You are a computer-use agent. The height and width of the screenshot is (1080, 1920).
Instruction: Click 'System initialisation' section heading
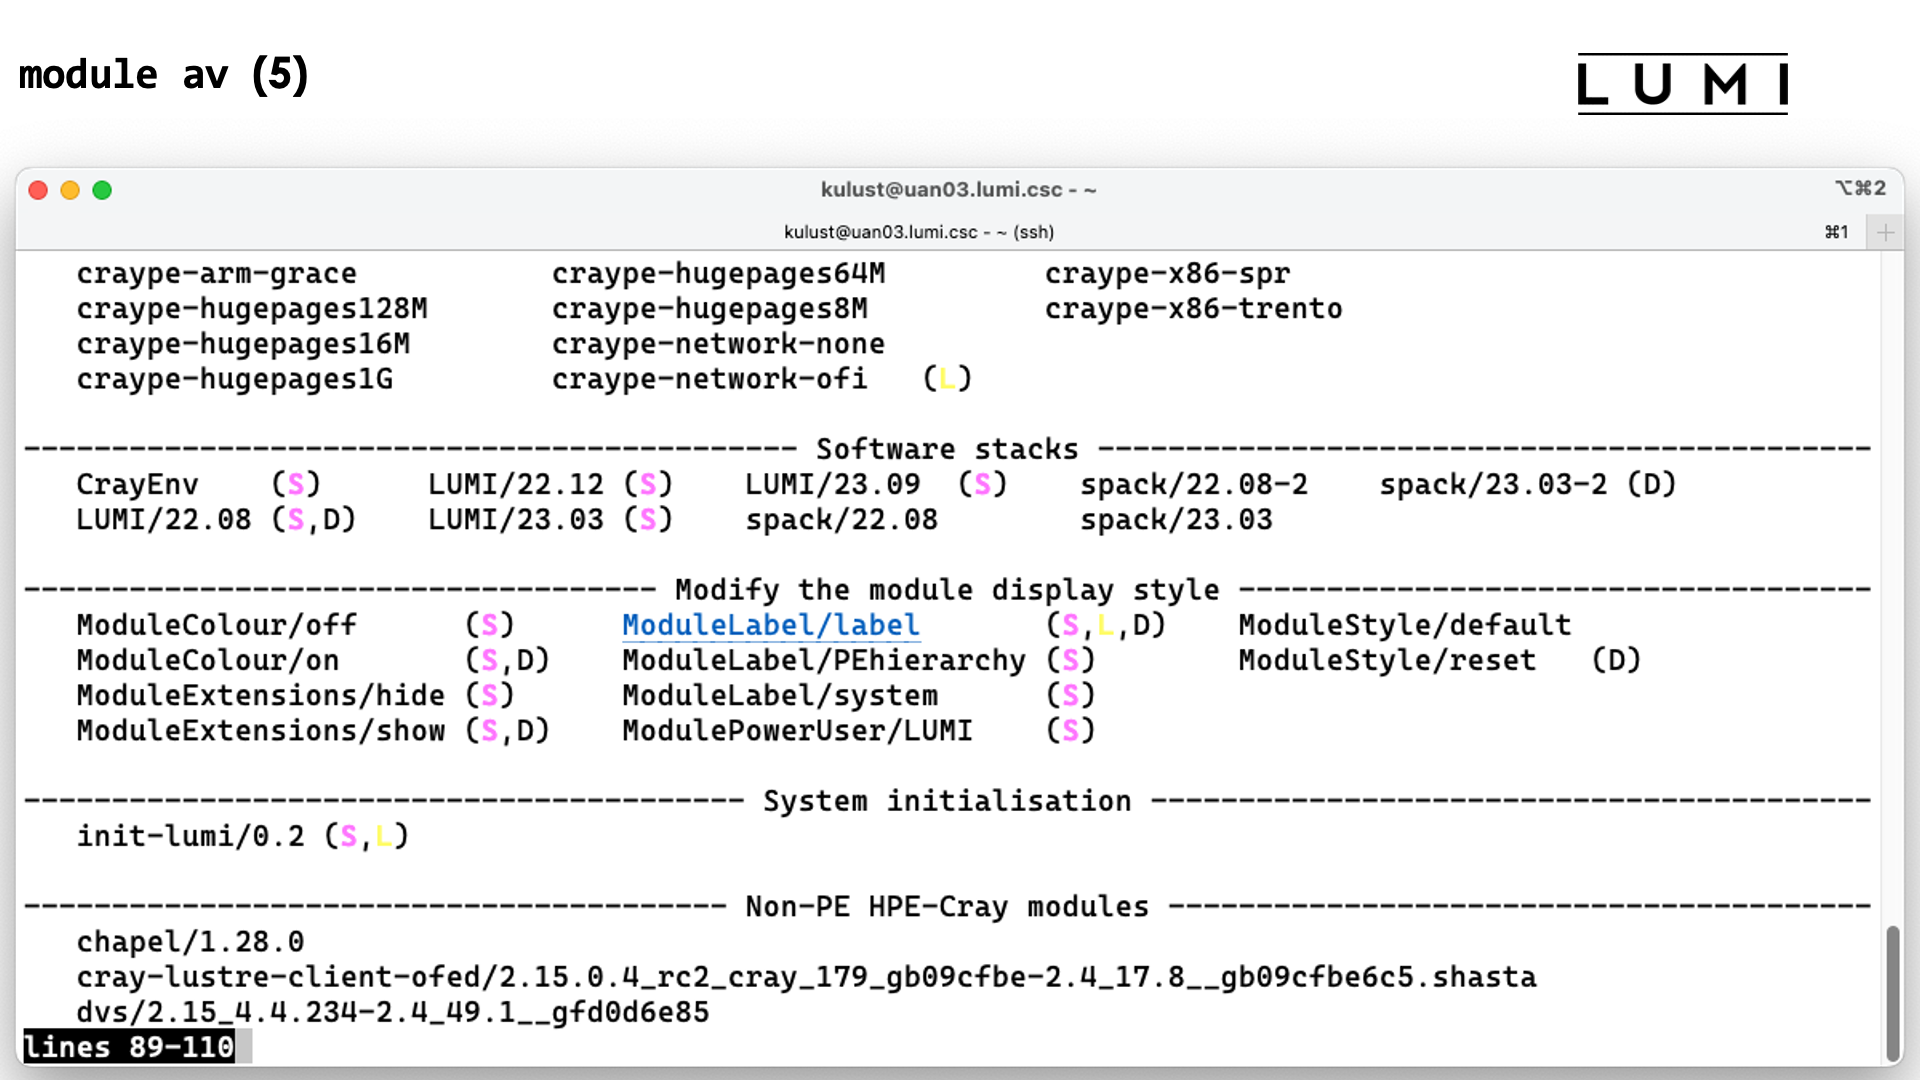click(x=947, y=801)
